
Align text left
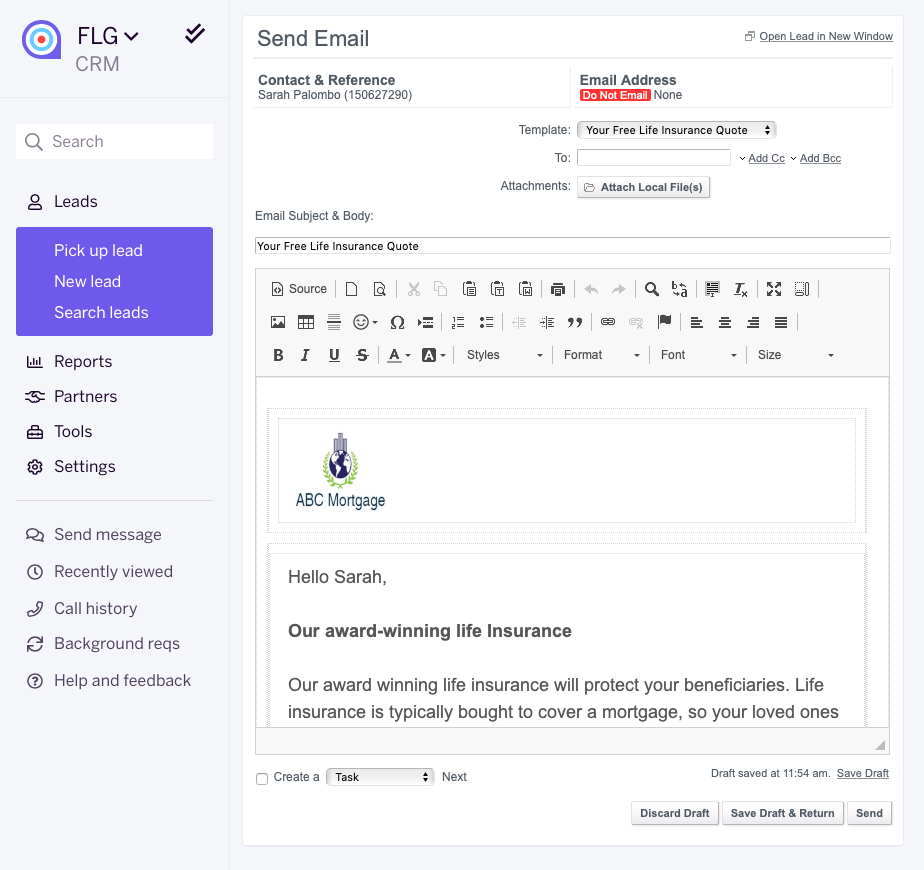coord(697,322)
